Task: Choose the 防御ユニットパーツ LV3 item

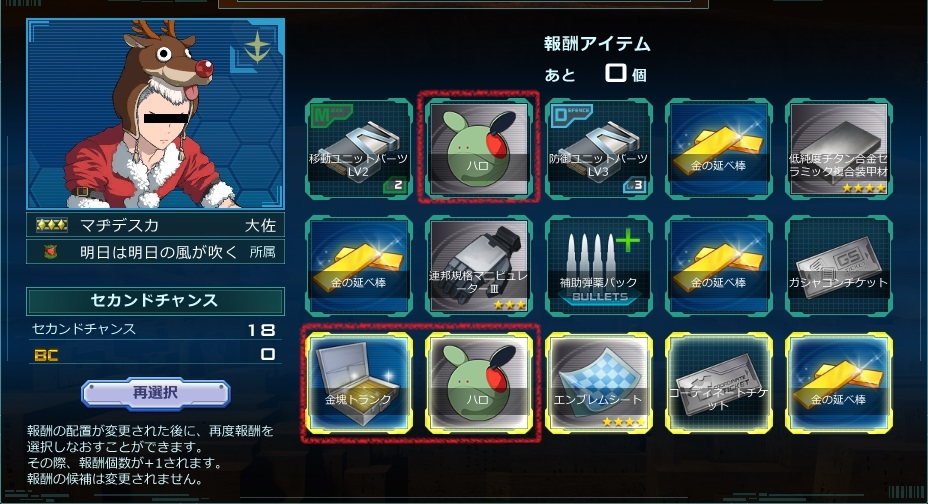Action: point(598,148)
